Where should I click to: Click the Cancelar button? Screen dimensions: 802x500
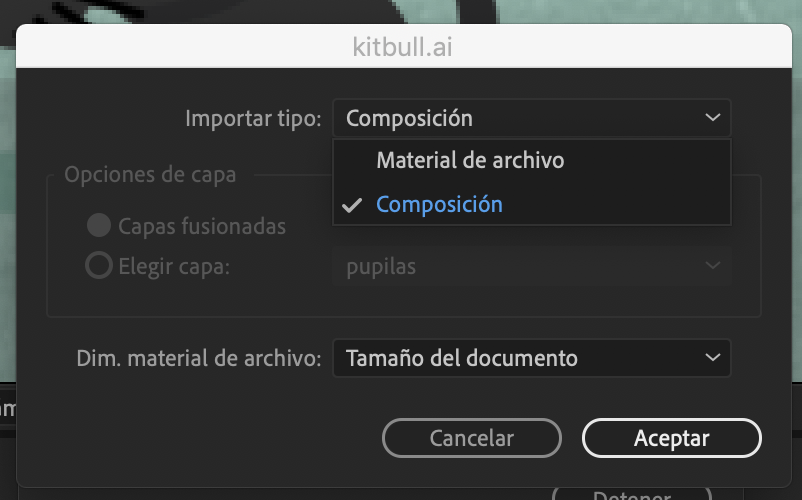(472, 438)
